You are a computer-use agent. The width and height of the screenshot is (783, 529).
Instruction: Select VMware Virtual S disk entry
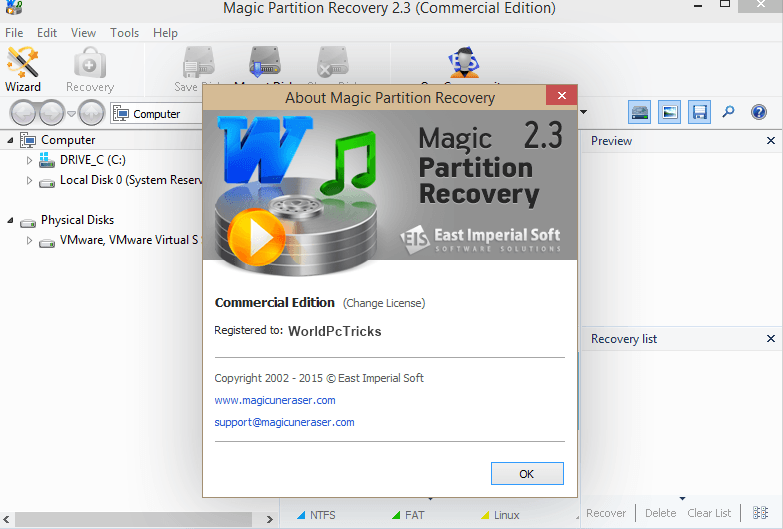(129, 240)
